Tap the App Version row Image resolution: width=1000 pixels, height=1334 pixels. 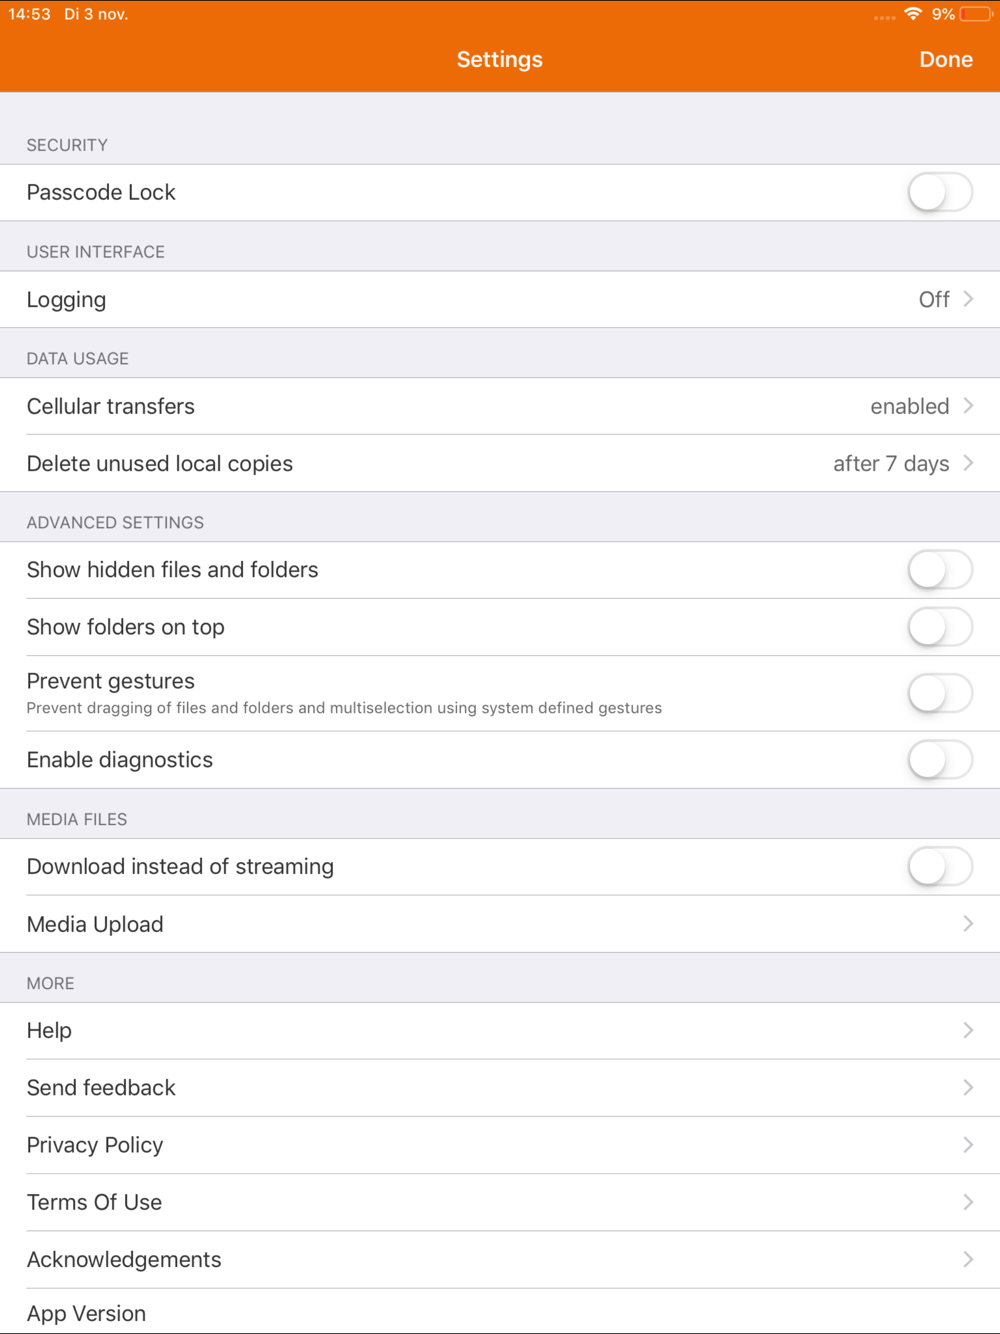(500, 1313)
